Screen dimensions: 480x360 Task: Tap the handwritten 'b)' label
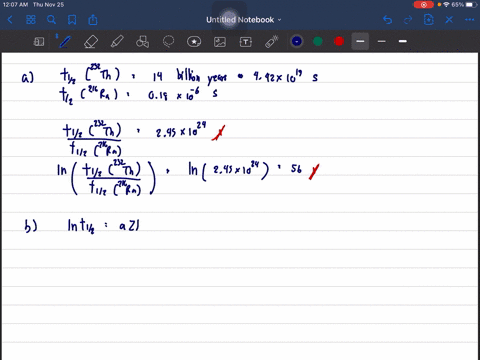(31, 226)
